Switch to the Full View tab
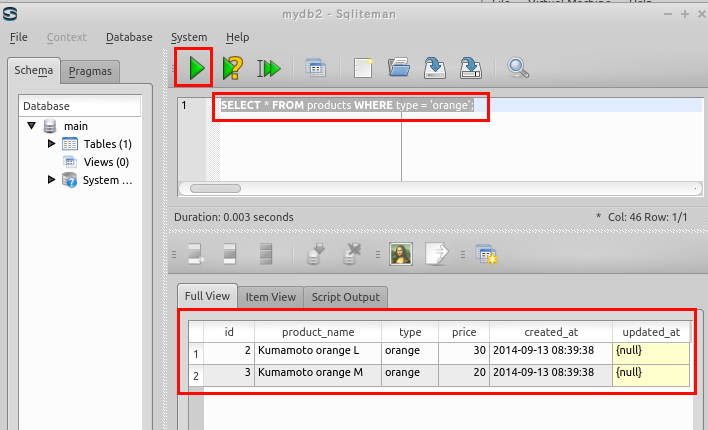The width and height of the screenshot is (708, 430). click(207, 296)
